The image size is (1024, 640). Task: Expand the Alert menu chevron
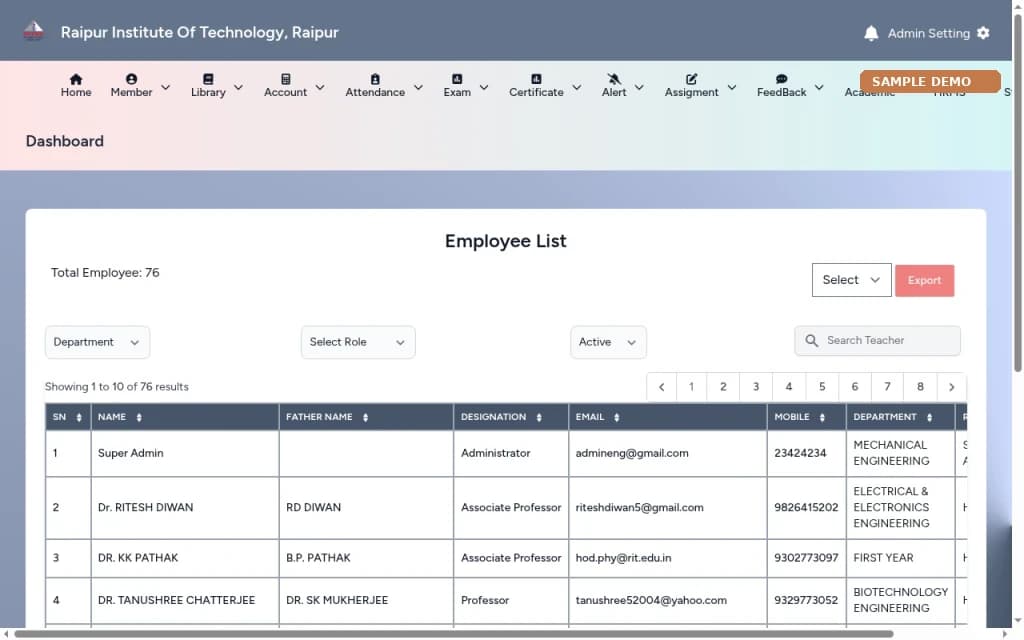click(x=639, y=87)
